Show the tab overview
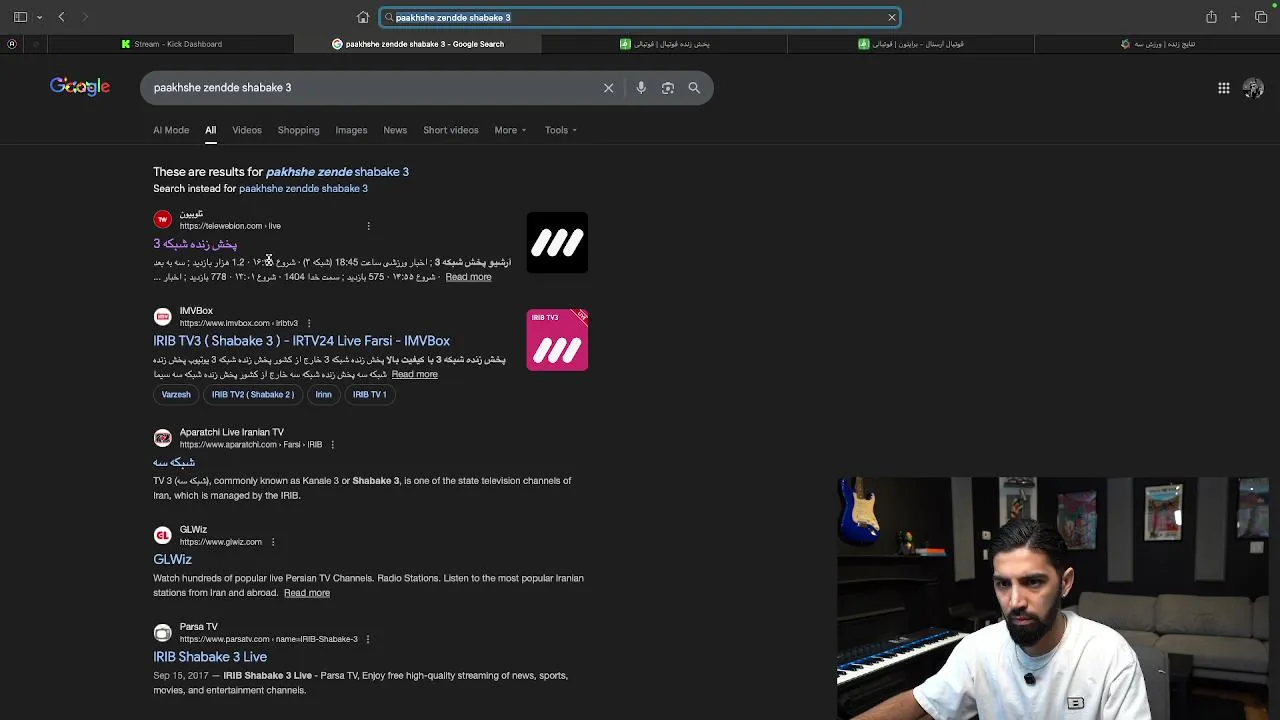Viewport: 1280px width, 720px height. pos(1261,17)
